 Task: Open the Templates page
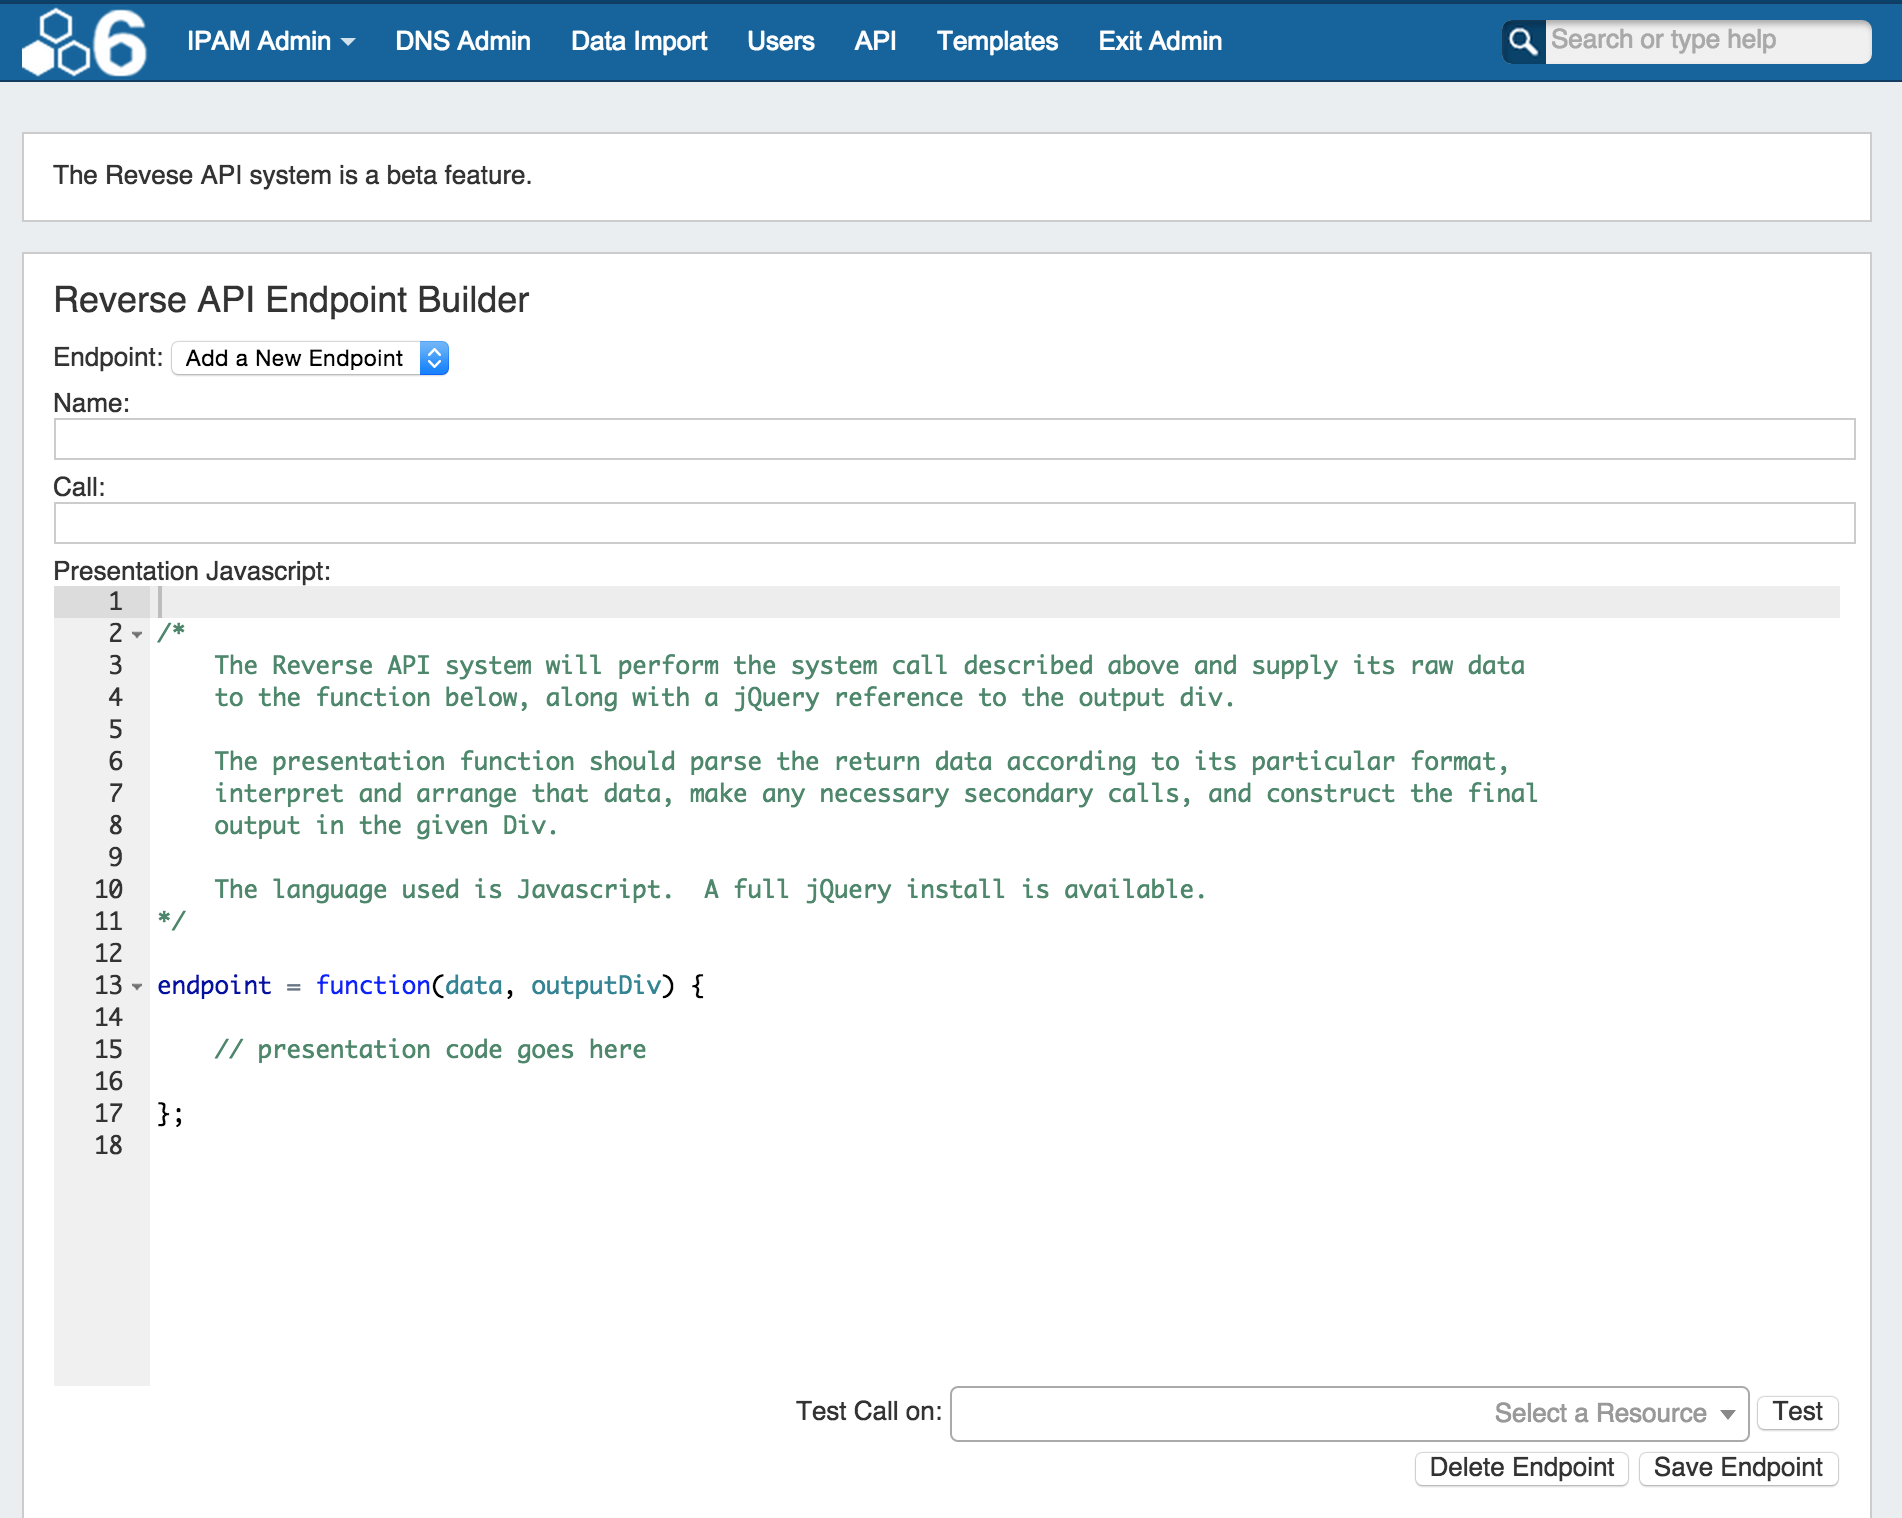coord(997,41)
